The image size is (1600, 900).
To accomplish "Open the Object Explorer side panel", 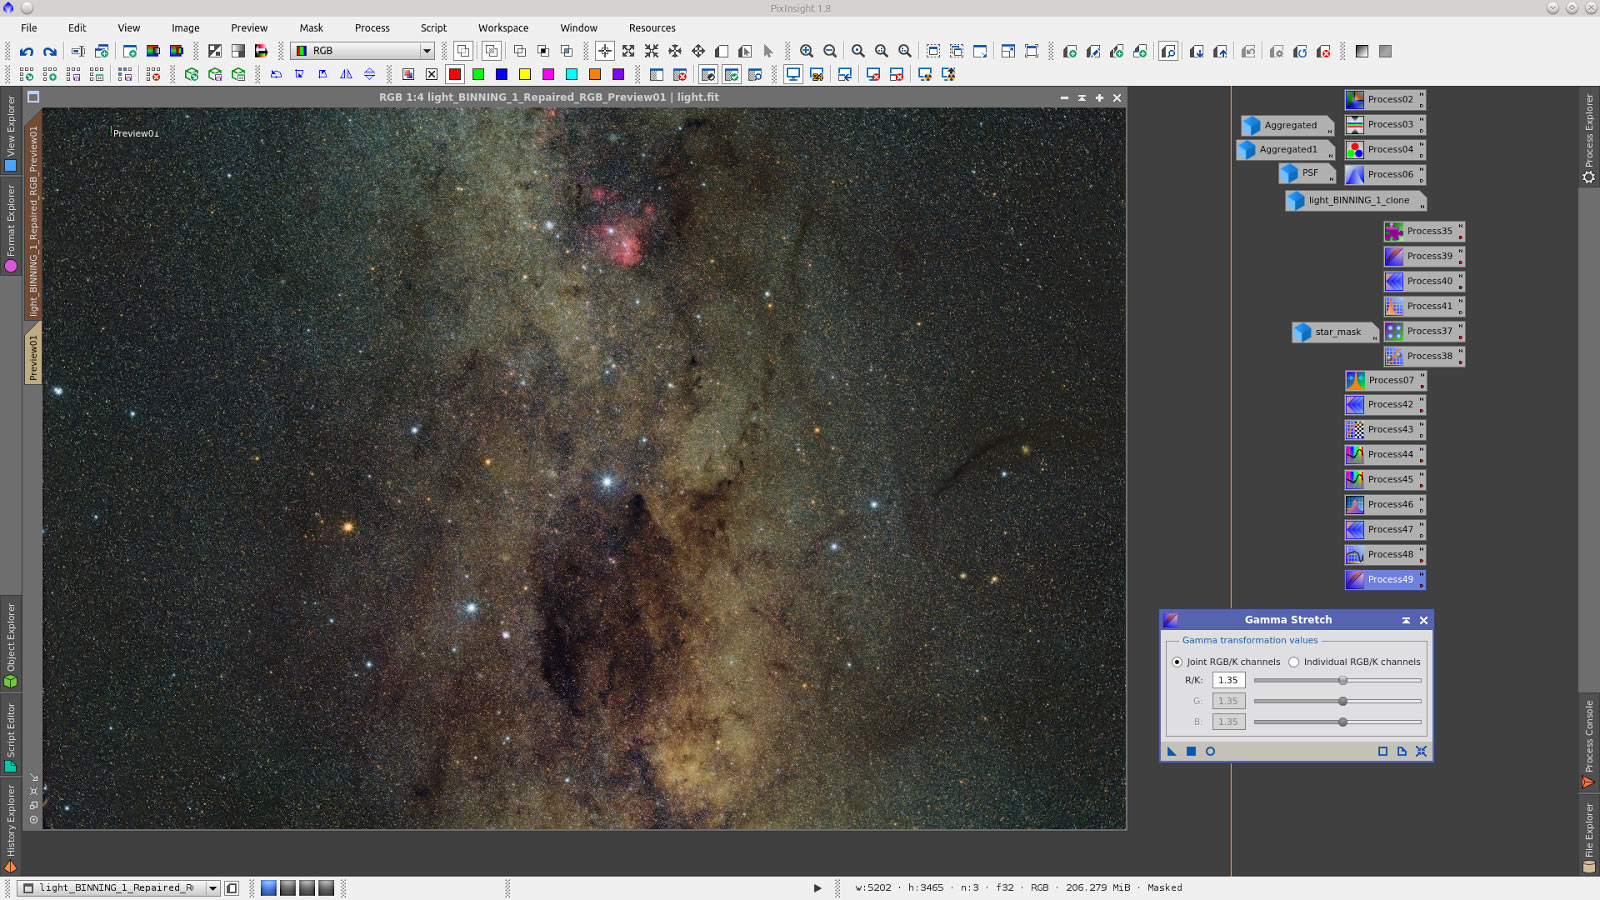I will coord(11,644).
